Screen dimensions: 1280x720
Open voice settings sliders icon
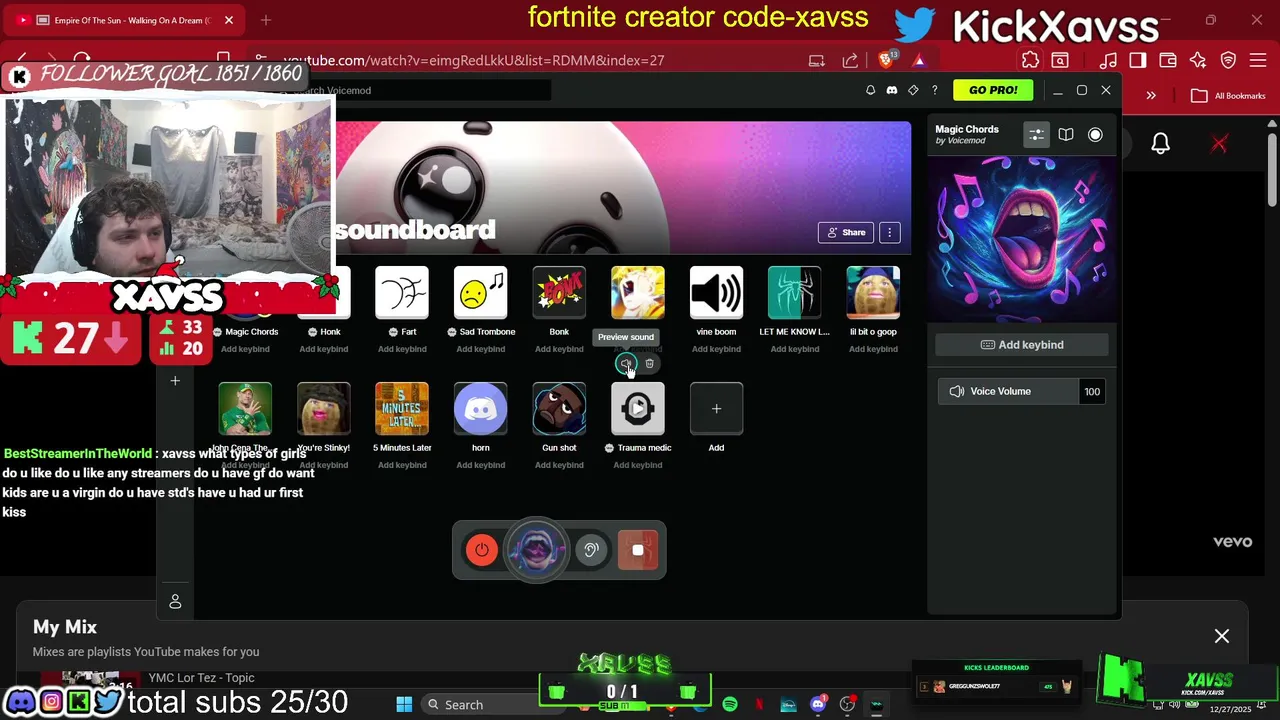pos(1036,135)
